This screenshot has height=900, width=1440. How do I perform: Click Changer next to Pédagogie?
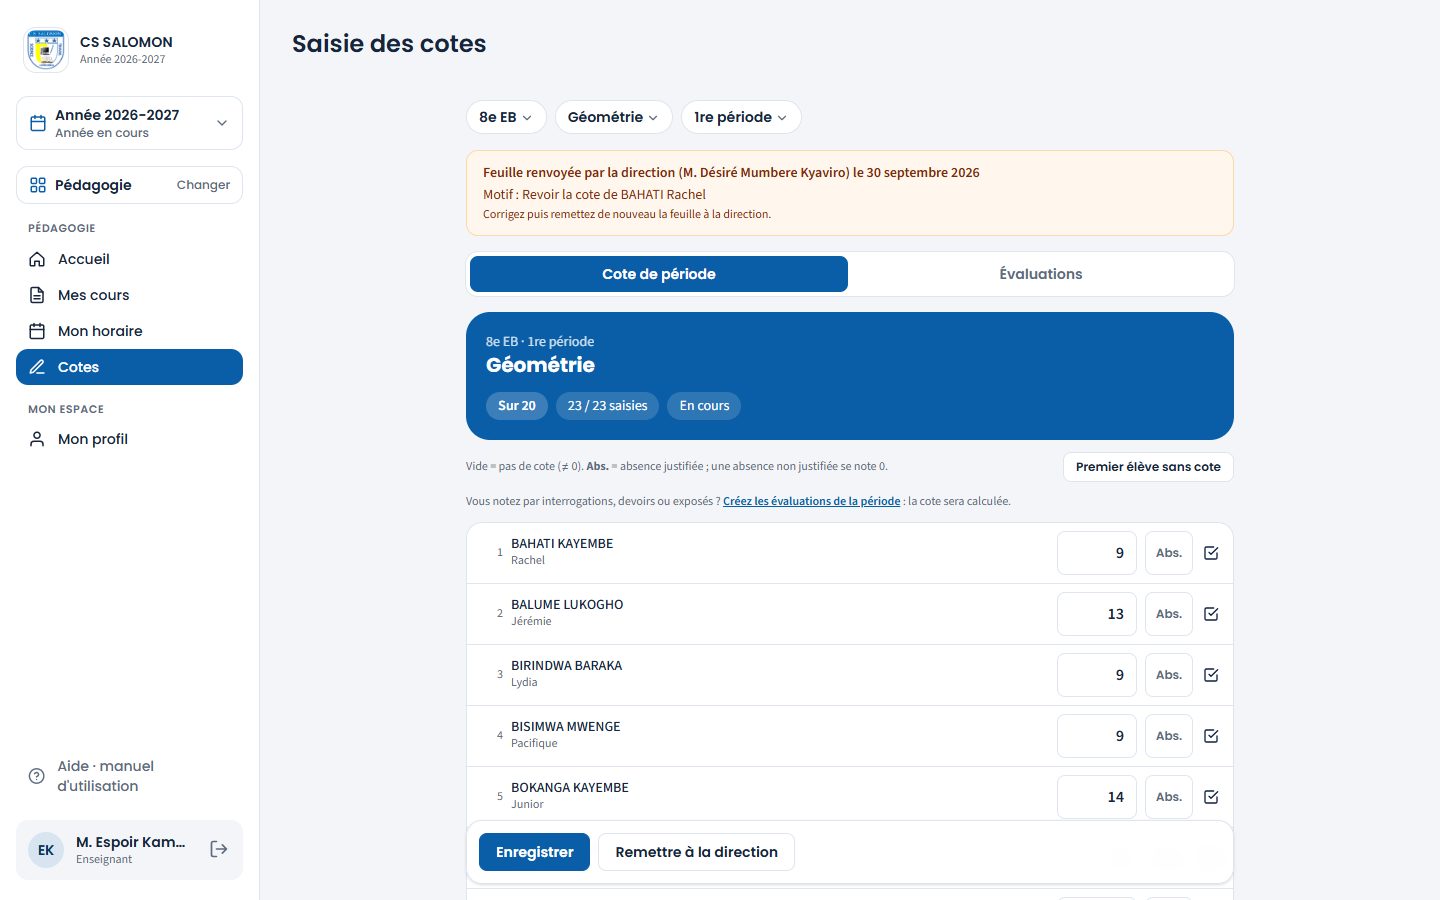tap(203, 185)
